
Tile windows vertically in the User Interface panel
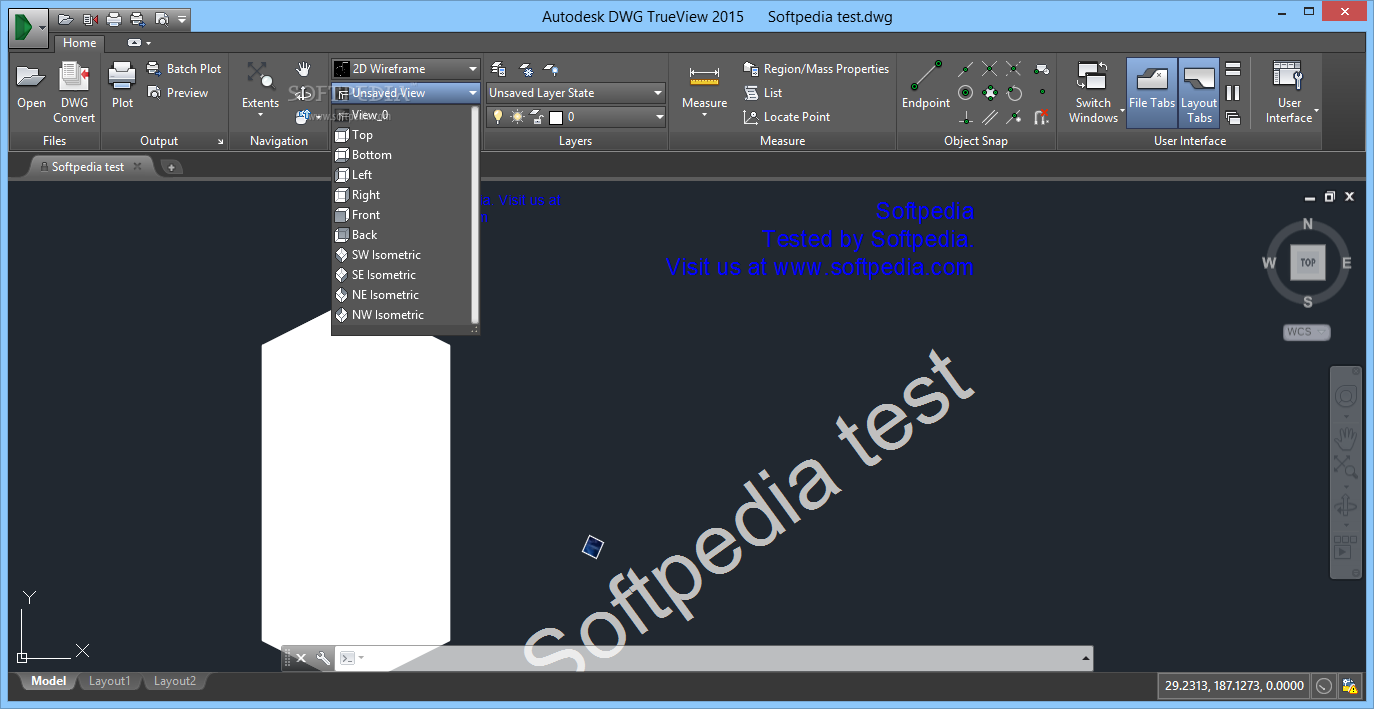(x=1233, y=93)
